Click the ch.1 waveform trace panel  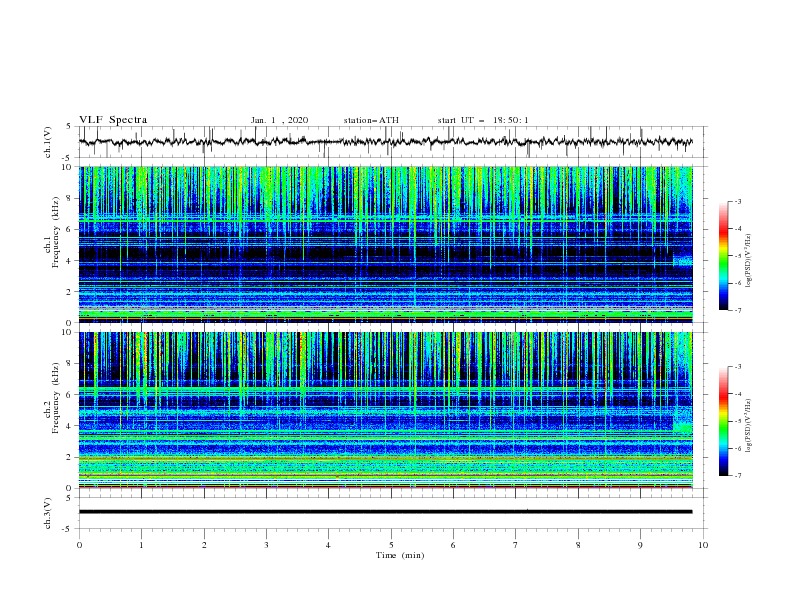tap(393, 142)
